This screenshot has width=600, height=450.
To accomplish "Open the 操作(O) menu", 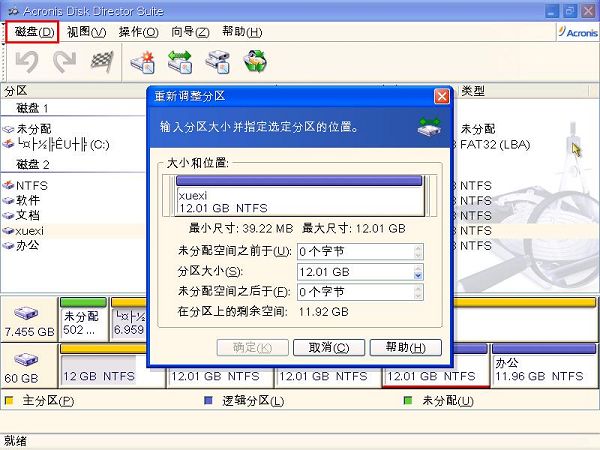I will [x=138, y=32].
